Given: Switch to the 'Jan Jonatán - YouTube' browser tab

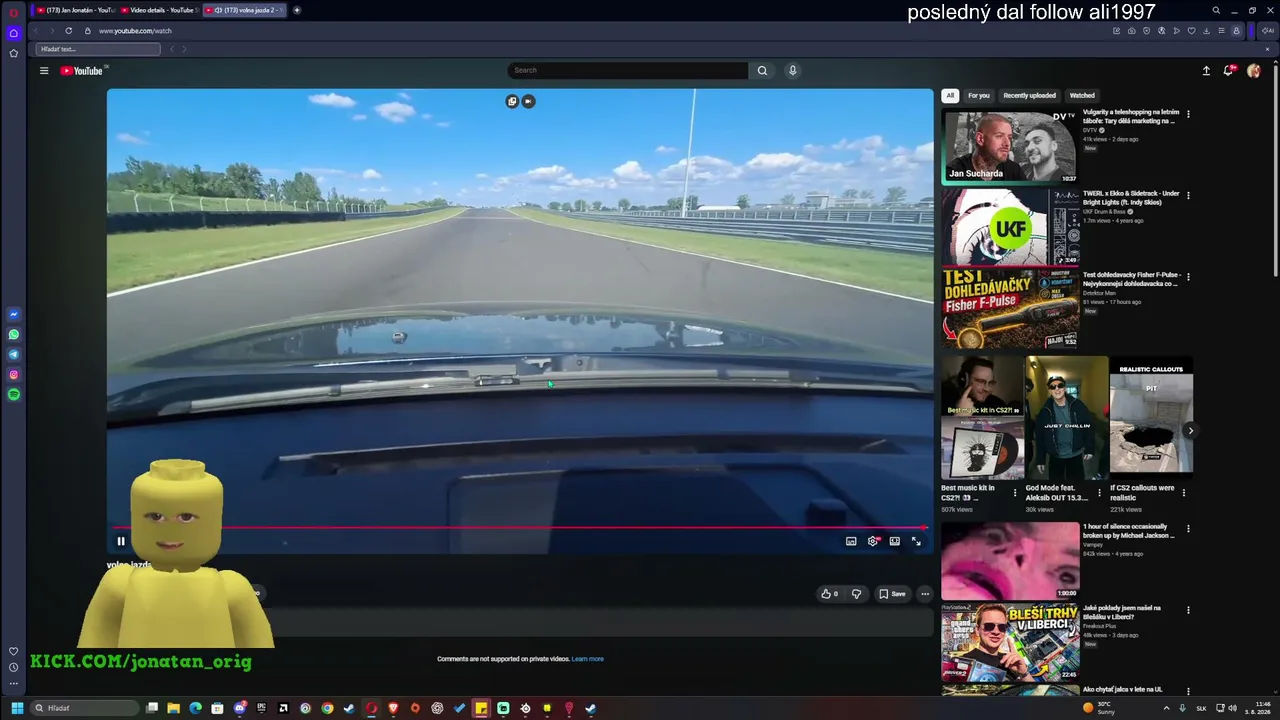Looking at the screenshot, I should click(x=75, y=10).
